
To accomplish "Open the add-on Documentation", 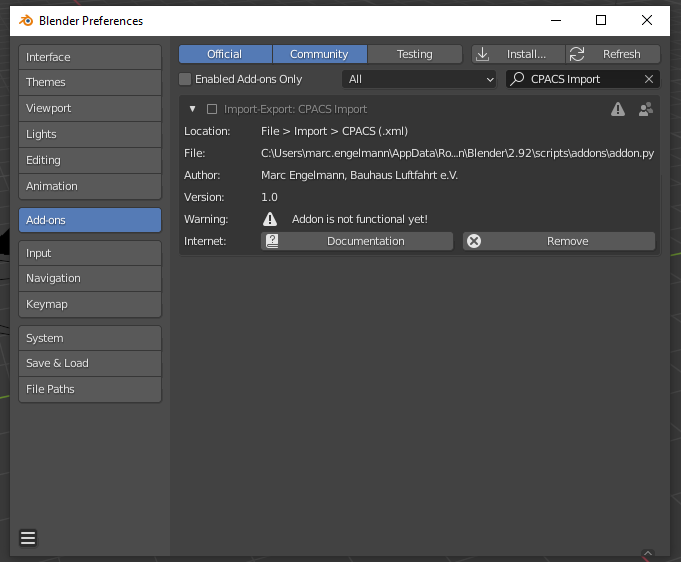I will tap(357, 241).
